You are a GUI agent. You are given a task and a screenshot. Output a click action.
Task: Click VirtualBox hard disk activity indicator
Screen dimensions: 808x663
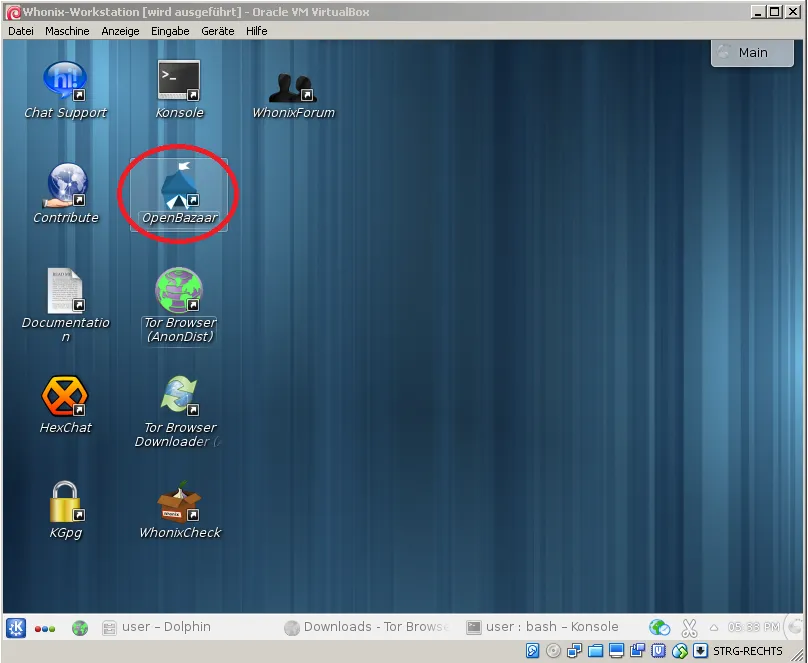coord(532,651)
